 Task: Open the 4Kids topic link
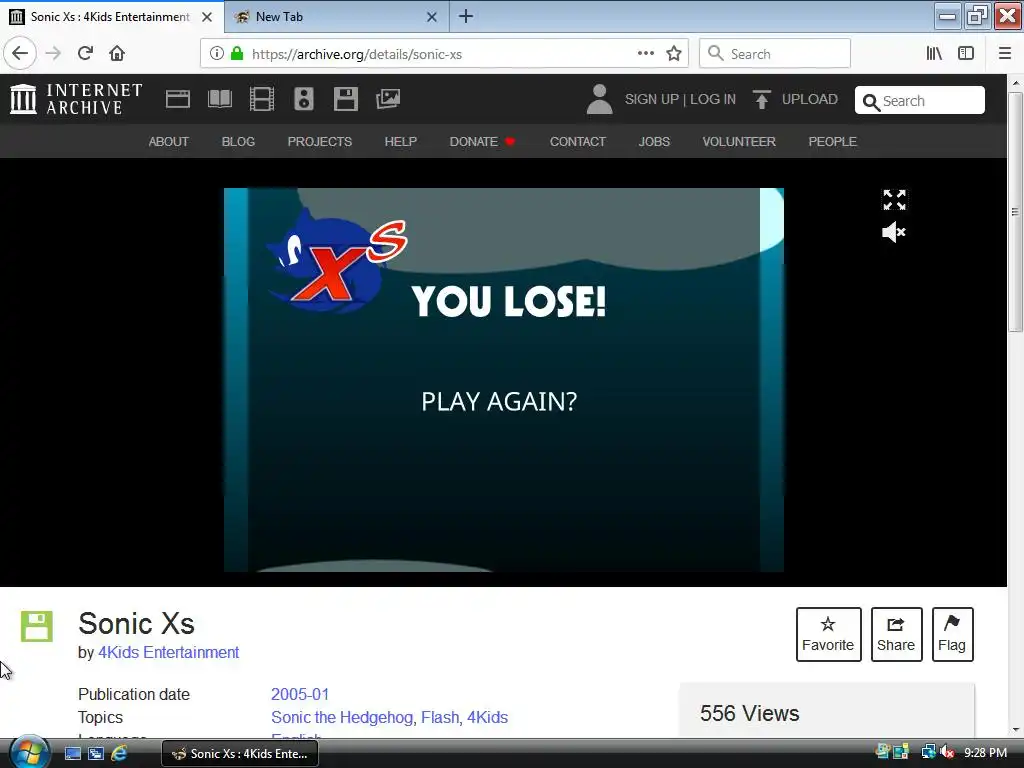[487, 718]
